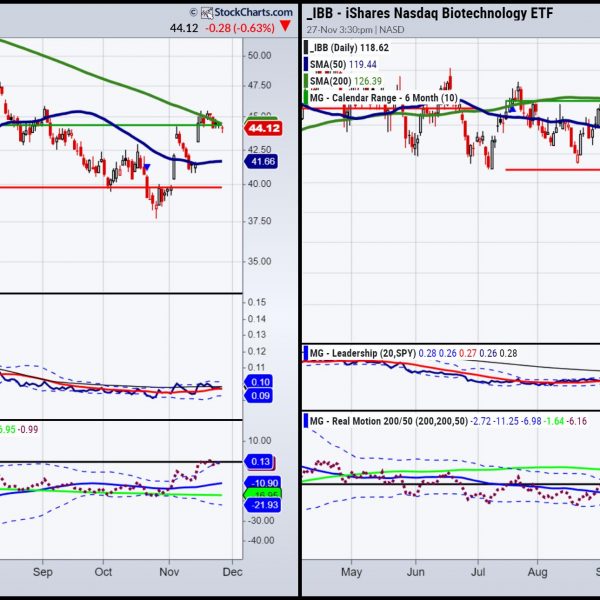Select the 42.50 price axis label
This screenshot has height=600, width=600.
point(259,149)
